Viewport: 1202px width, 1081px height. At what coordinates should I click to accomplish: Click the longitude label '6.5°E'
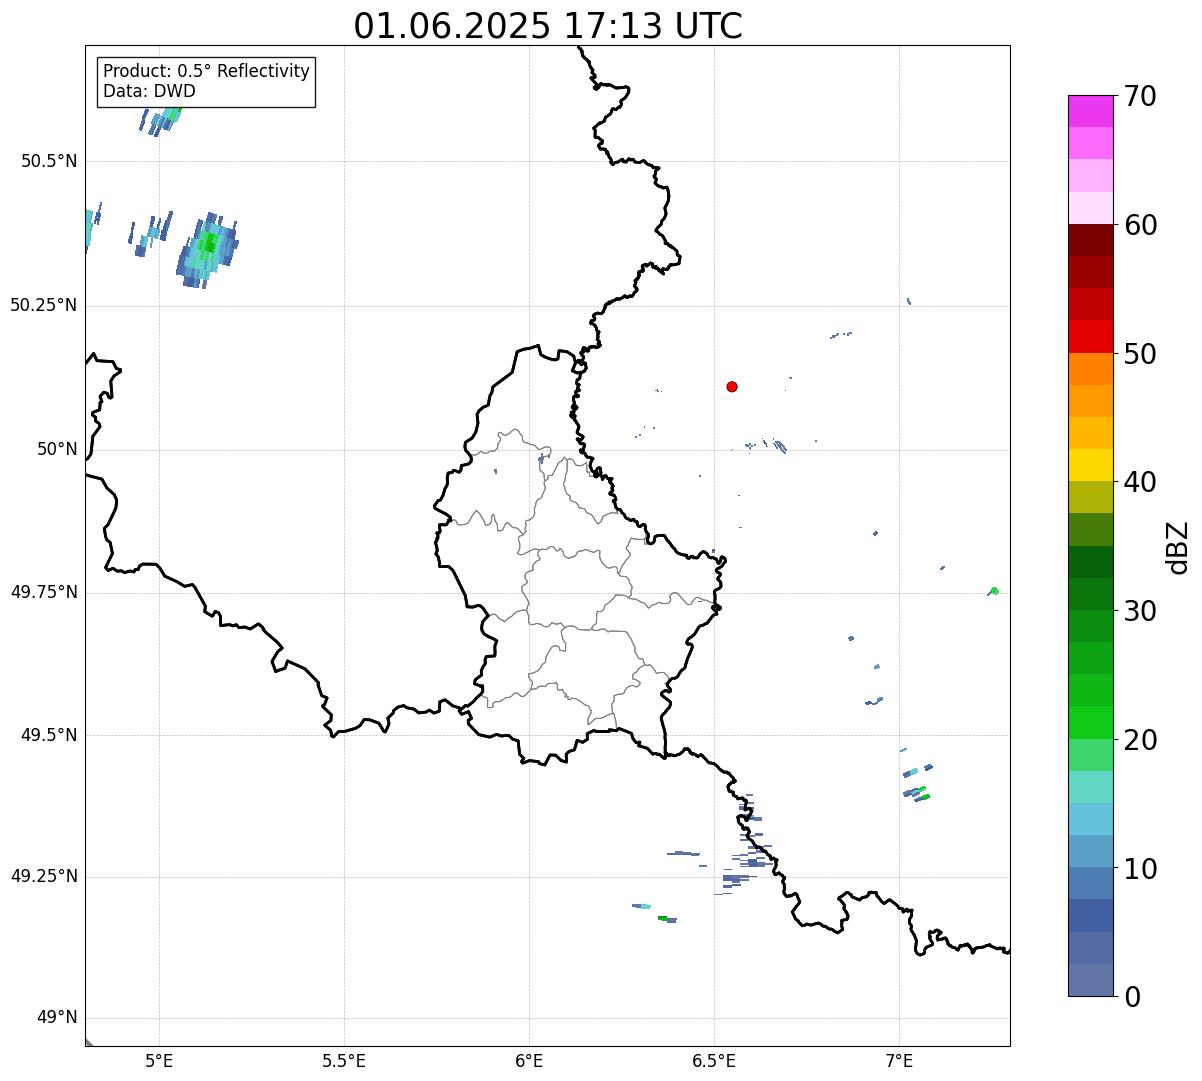click(x=714, y=1060)
